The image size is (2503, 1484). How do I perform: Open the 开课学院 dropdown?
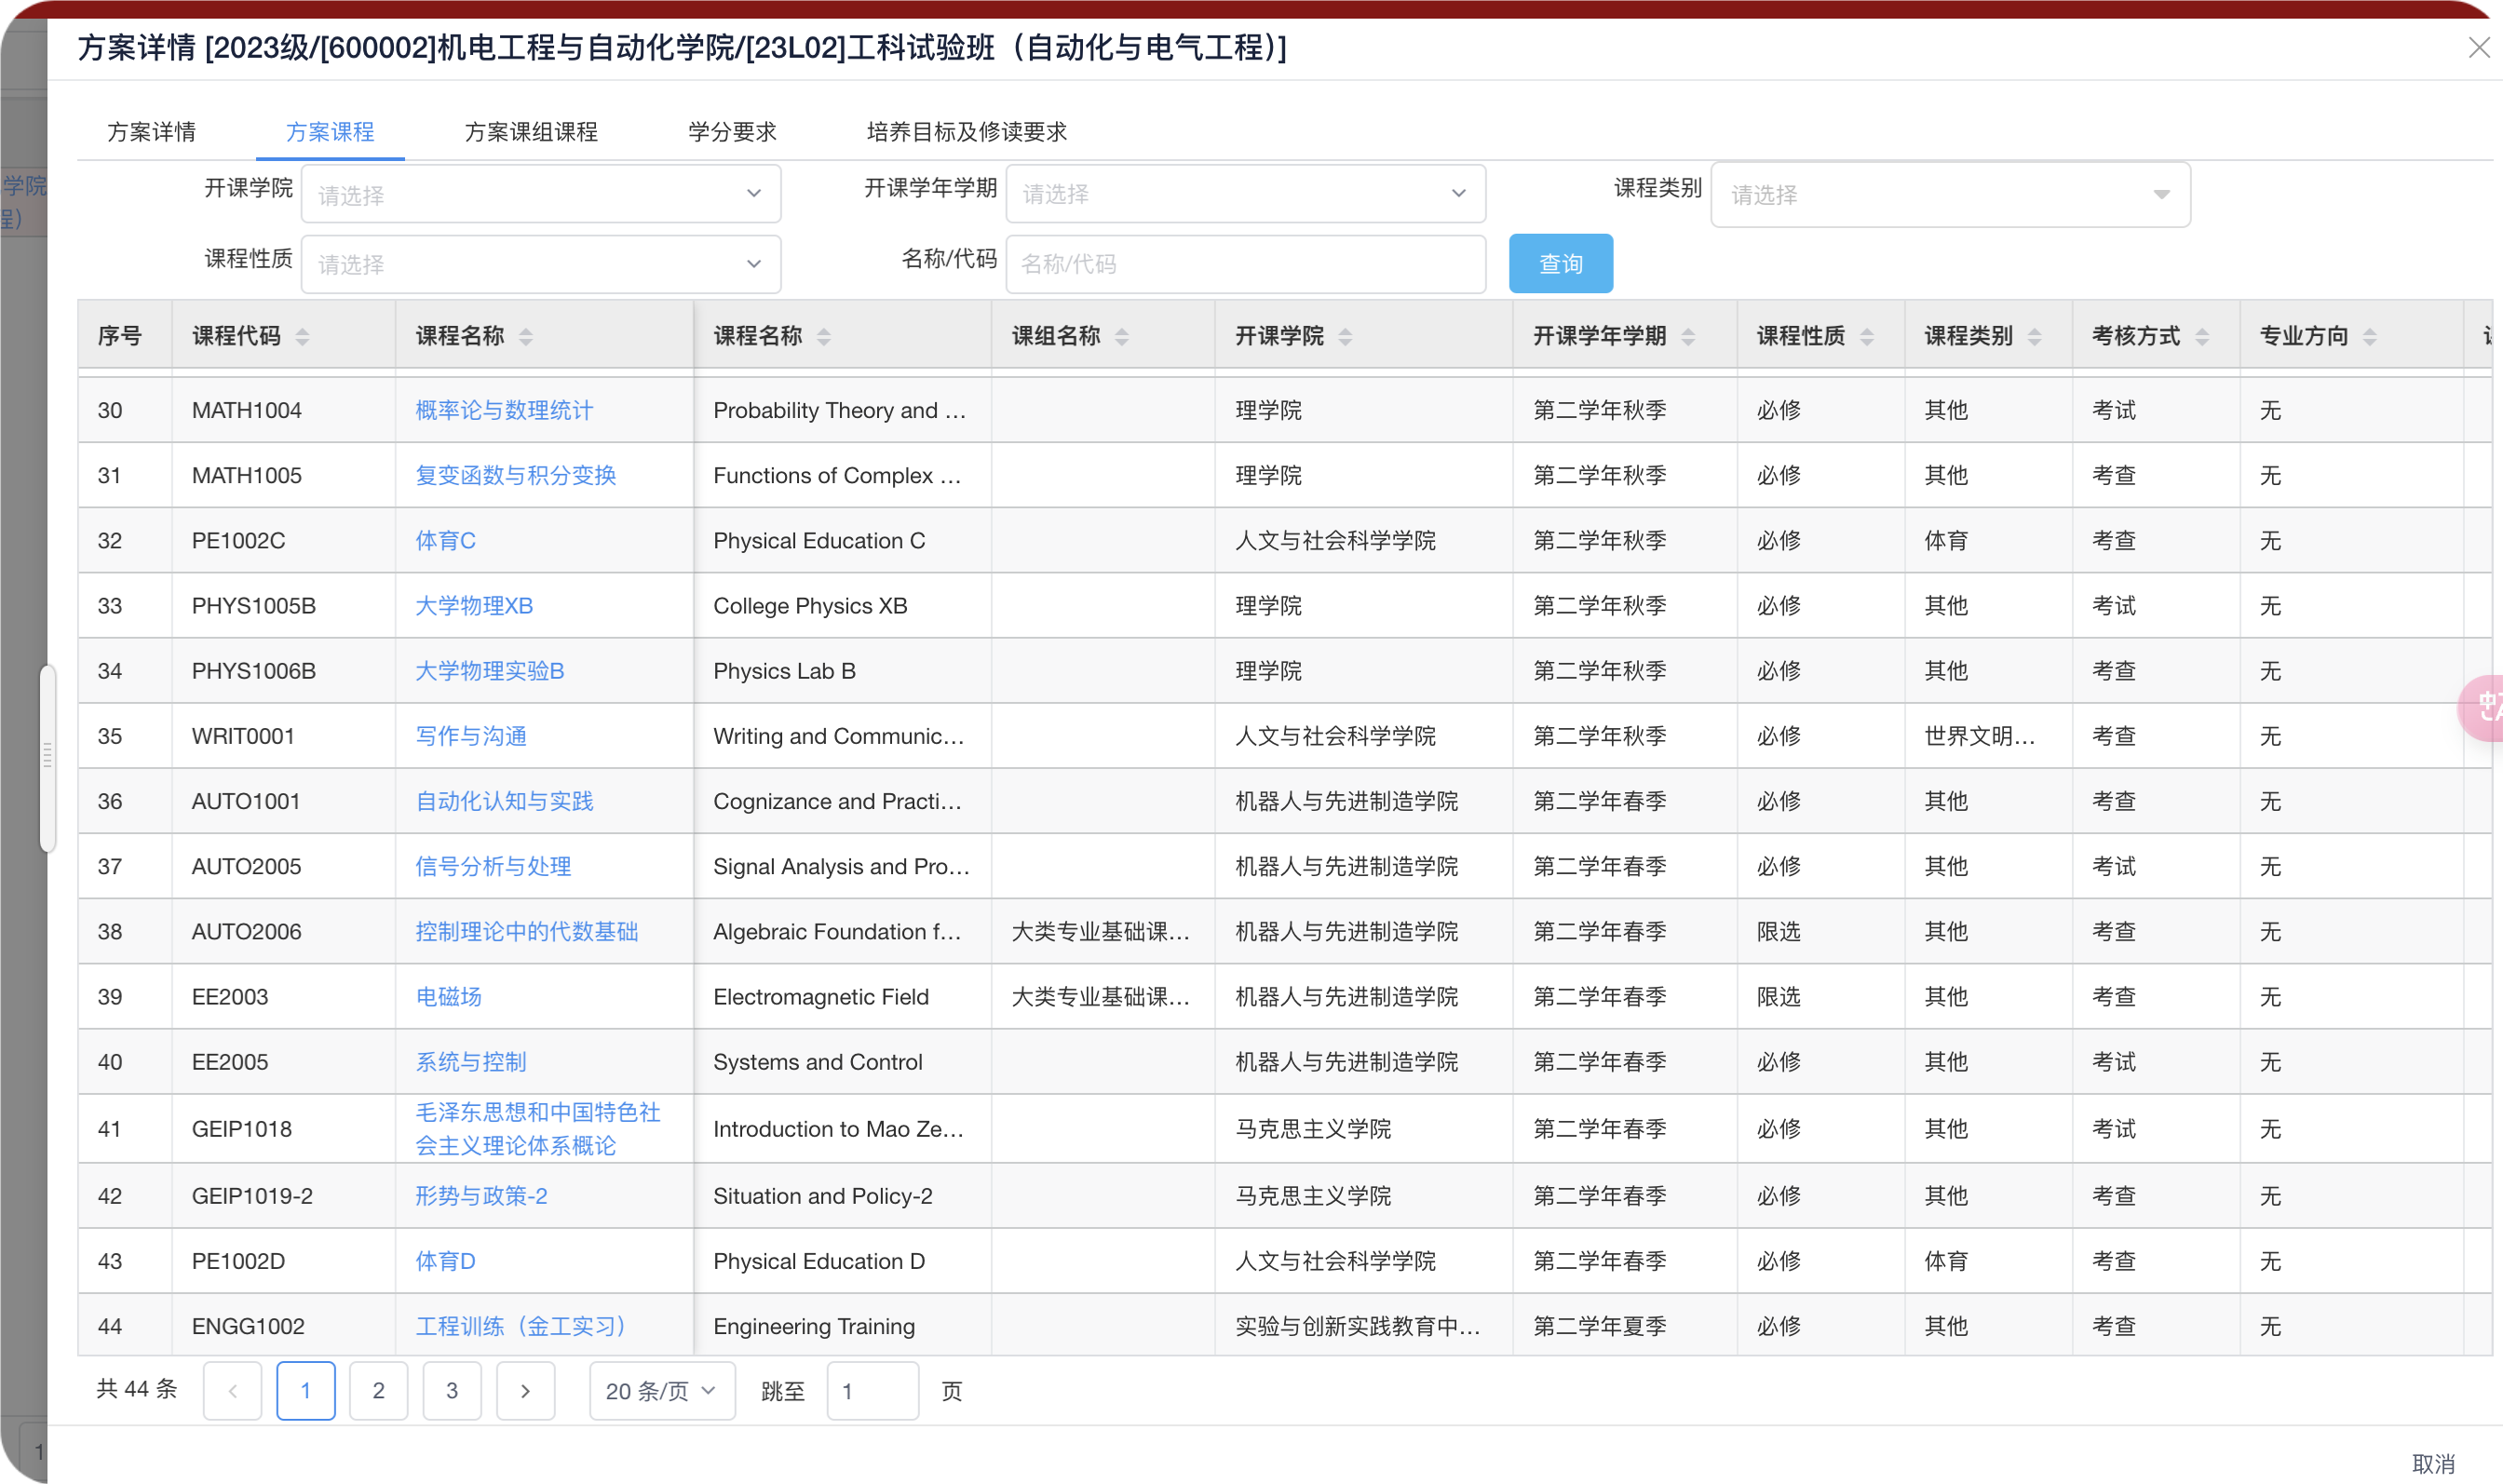point(541,194)
